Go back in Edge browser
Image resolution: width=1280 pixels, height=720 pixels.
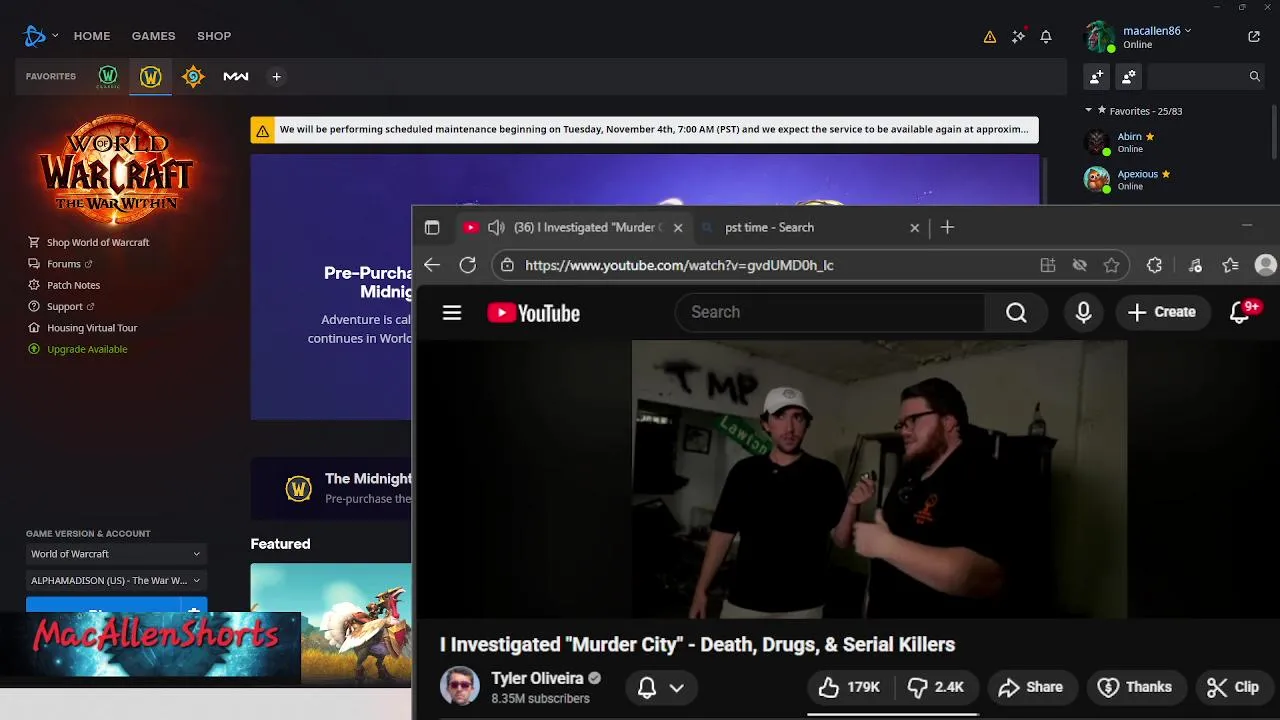432,265
